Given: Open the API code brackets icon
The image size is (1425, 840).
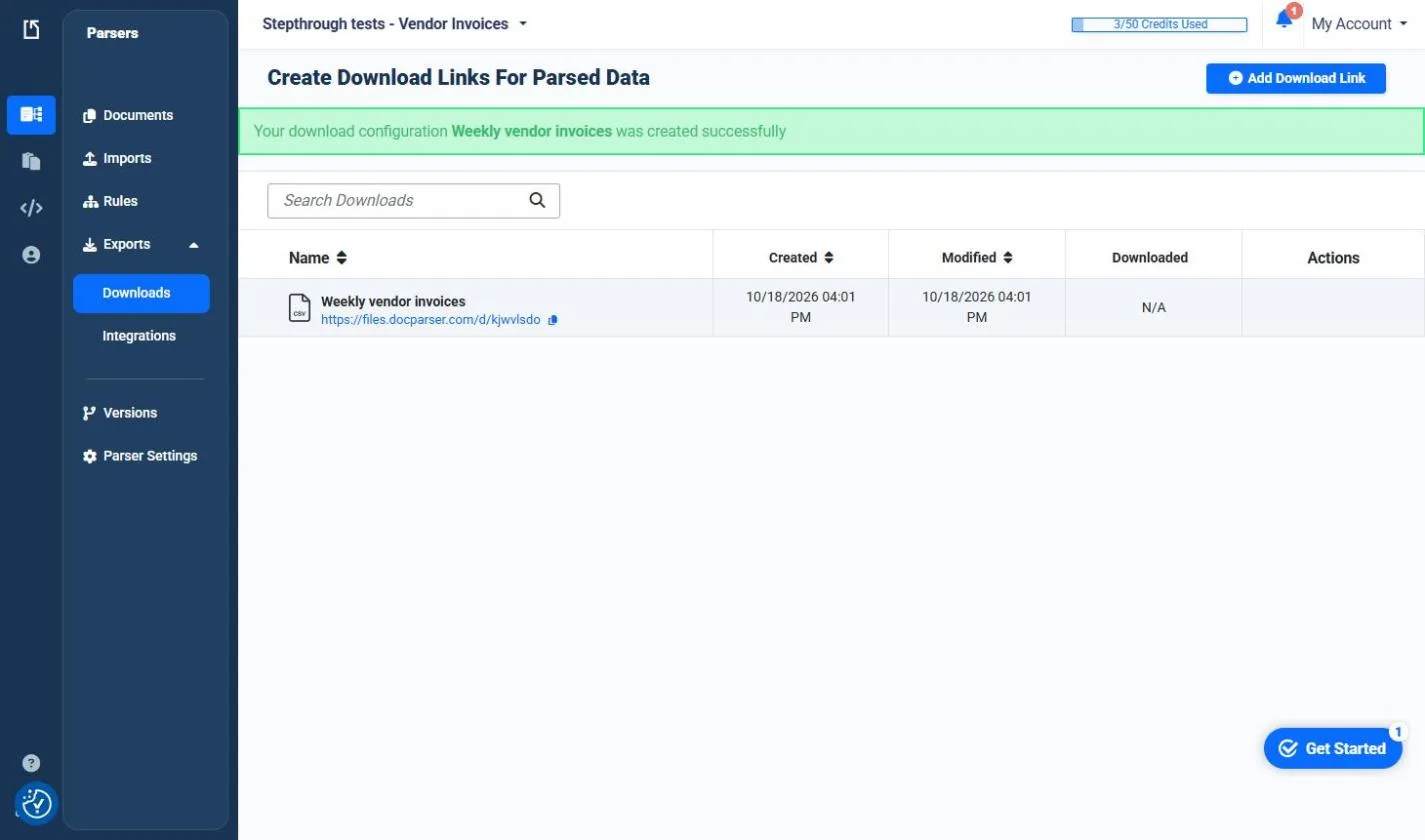Looking at the screenshot, I should [31, 208].
